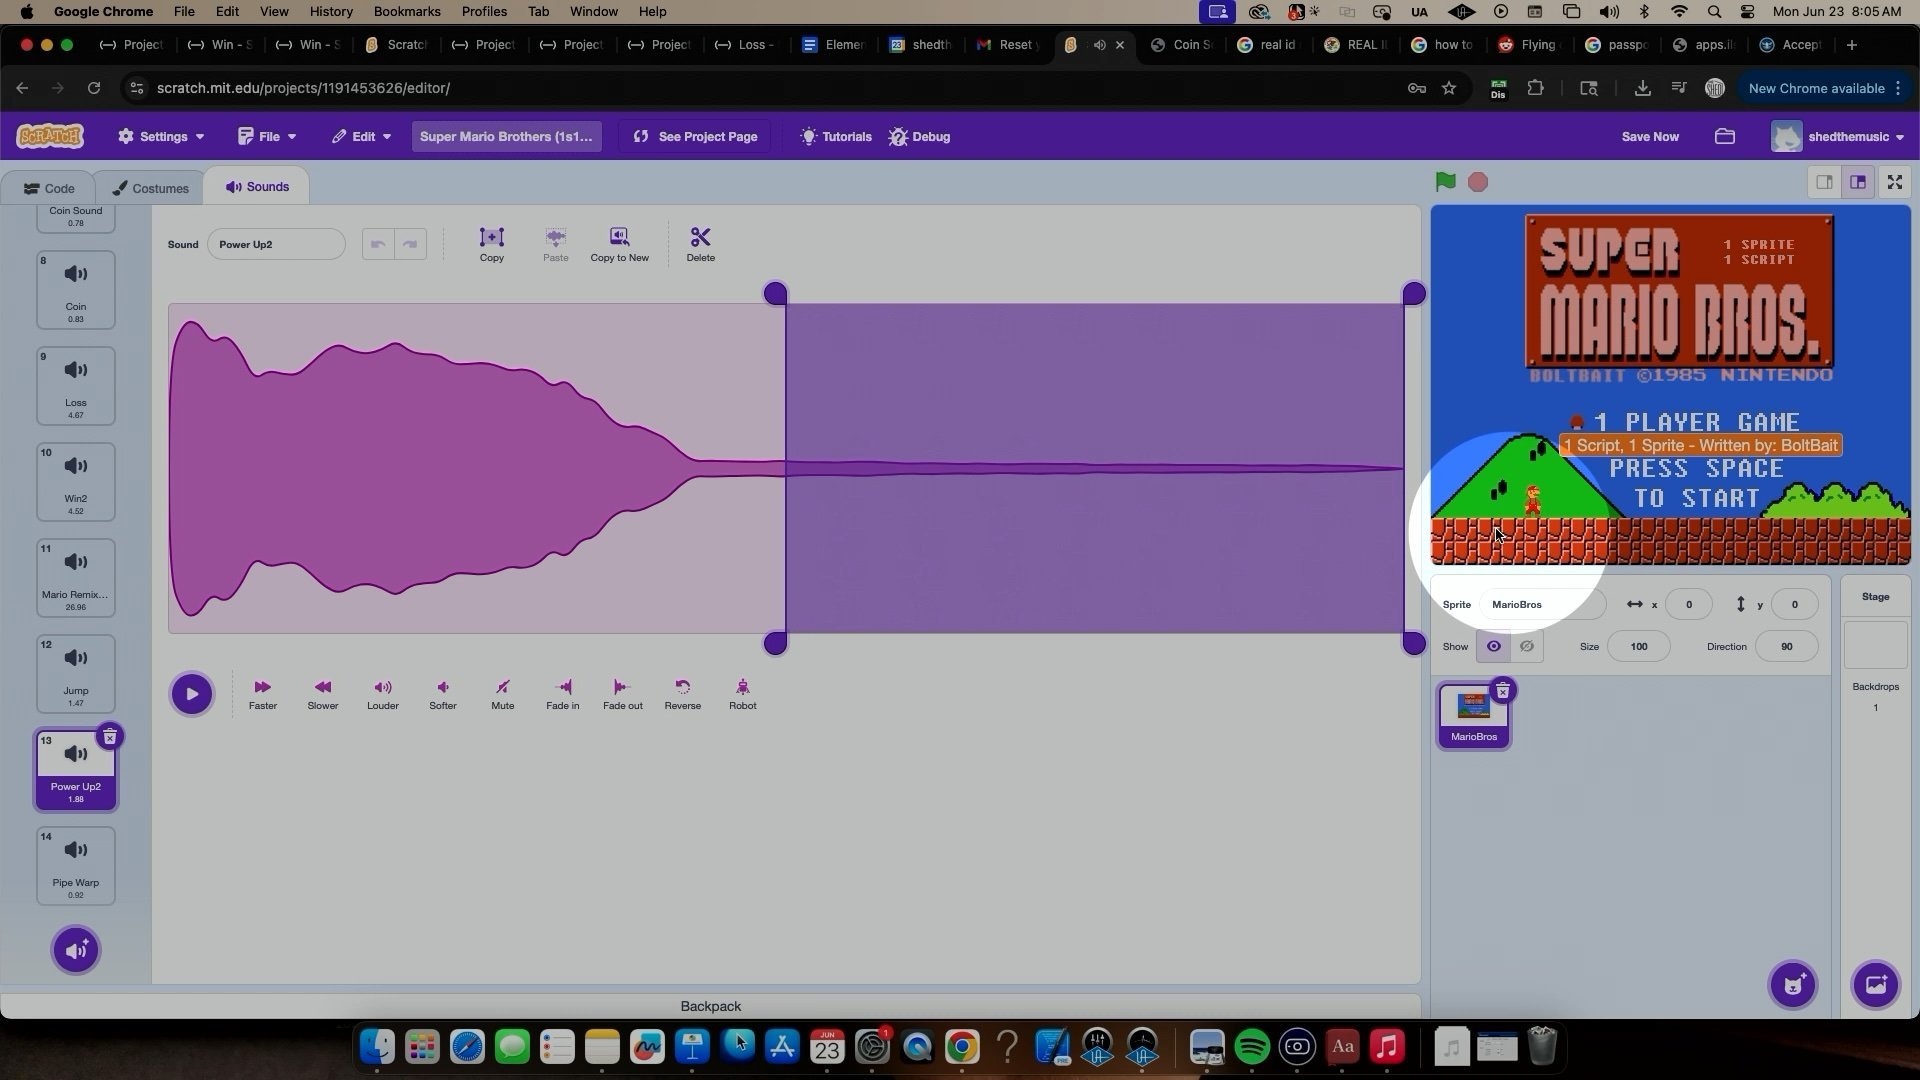Viewport: 1920px width, 1080px height.
Task: Delete the Power Up2 sound
Action: 110,737
